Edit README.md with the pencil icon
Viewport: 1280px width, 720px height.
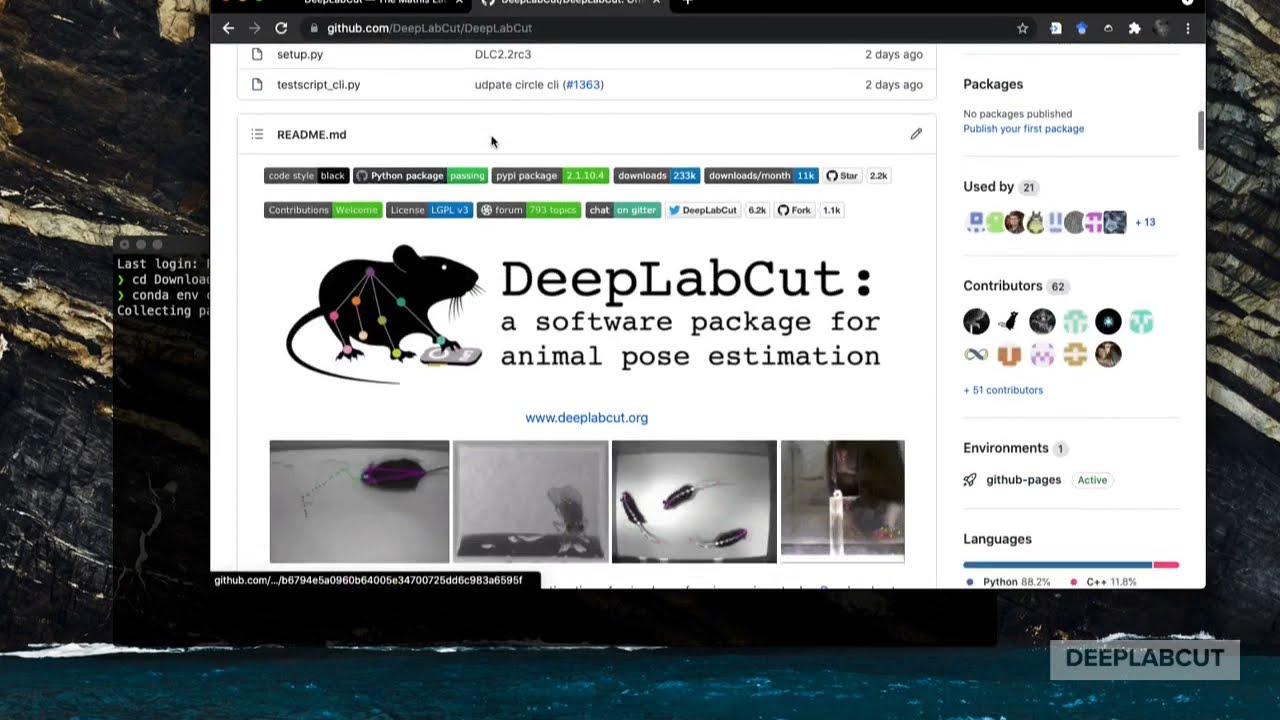click(x=916, y=134)
